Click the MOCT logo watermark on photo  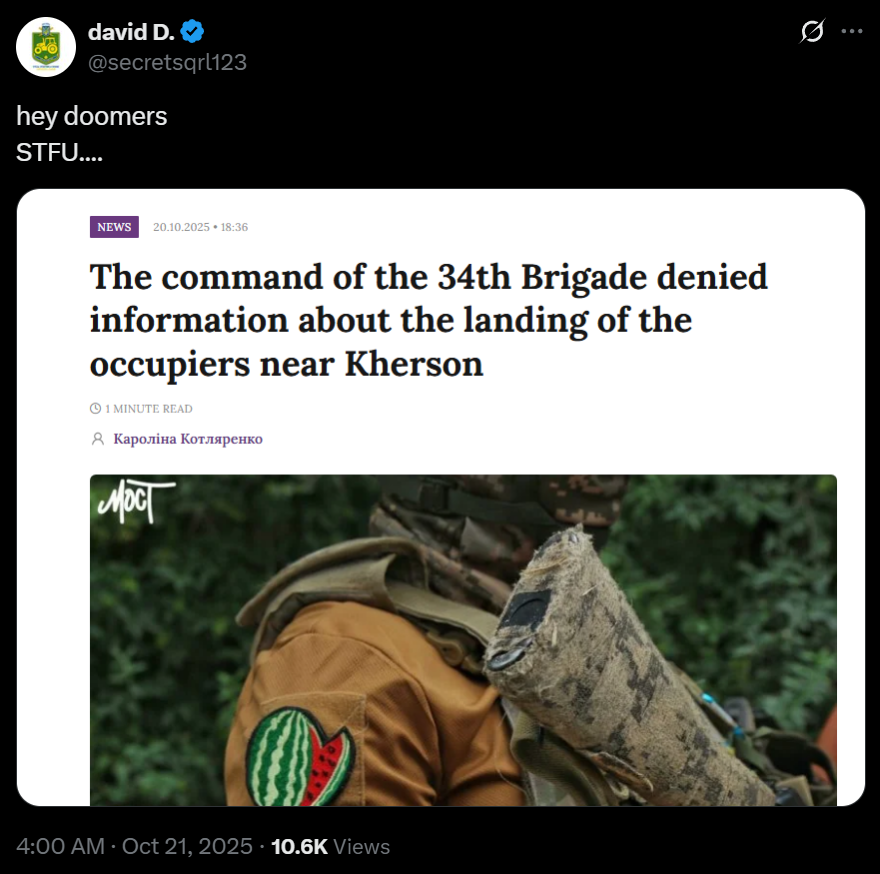(x=136, y=500)
